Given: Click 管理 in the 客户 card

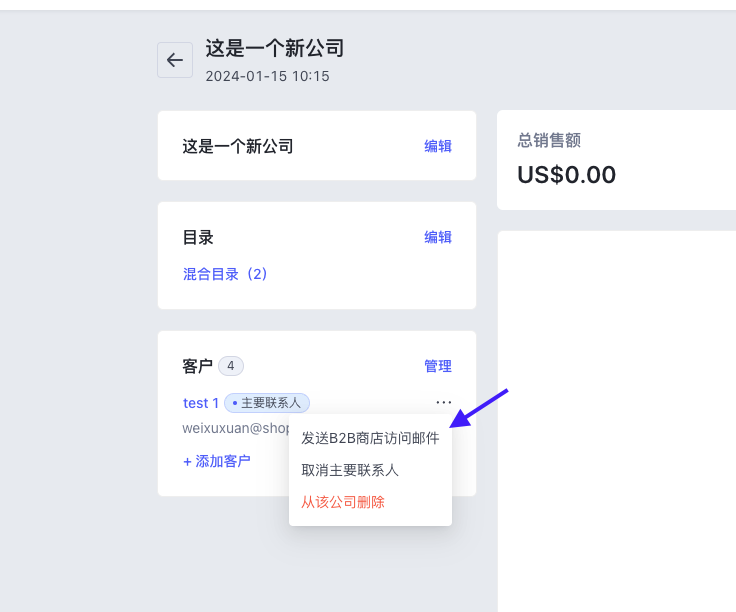Looking at the screenshot, I should coord(437,366).
